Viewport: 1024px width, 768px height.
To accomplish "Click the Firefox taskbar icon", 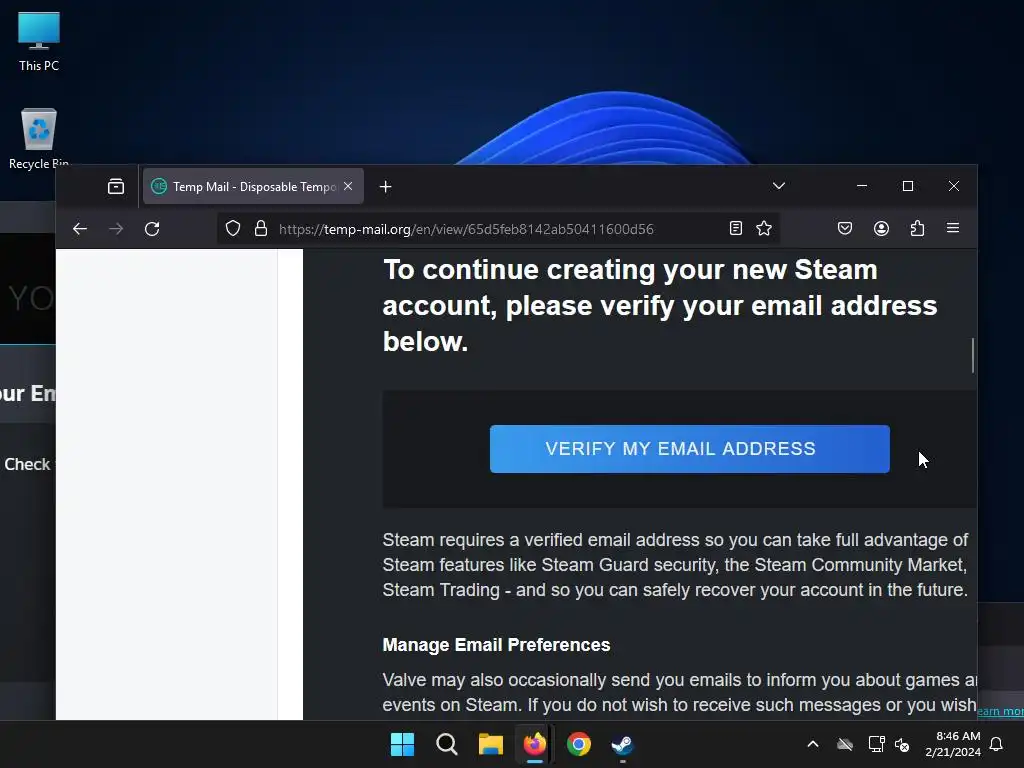I will tap(535, 744).
